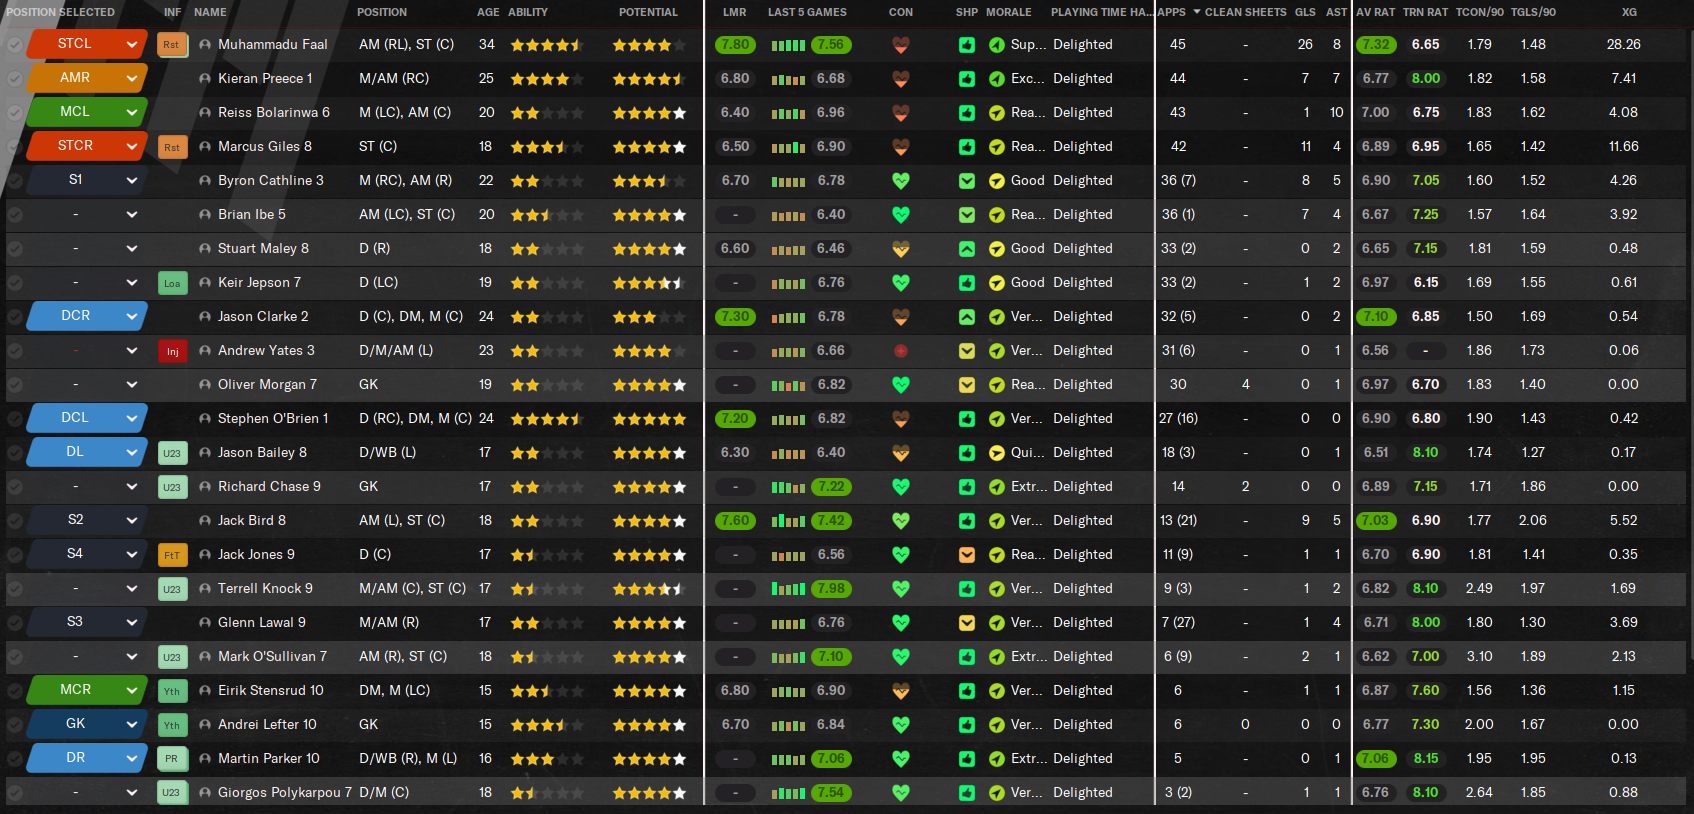
Task: Click the FtT badge beside Jack Jones
Action: [x=172, y=555]
